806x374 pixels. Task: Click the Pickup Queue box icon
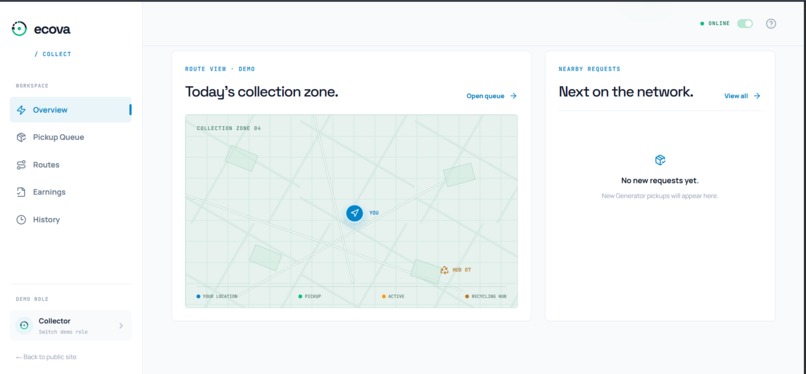tap(21, 137)
